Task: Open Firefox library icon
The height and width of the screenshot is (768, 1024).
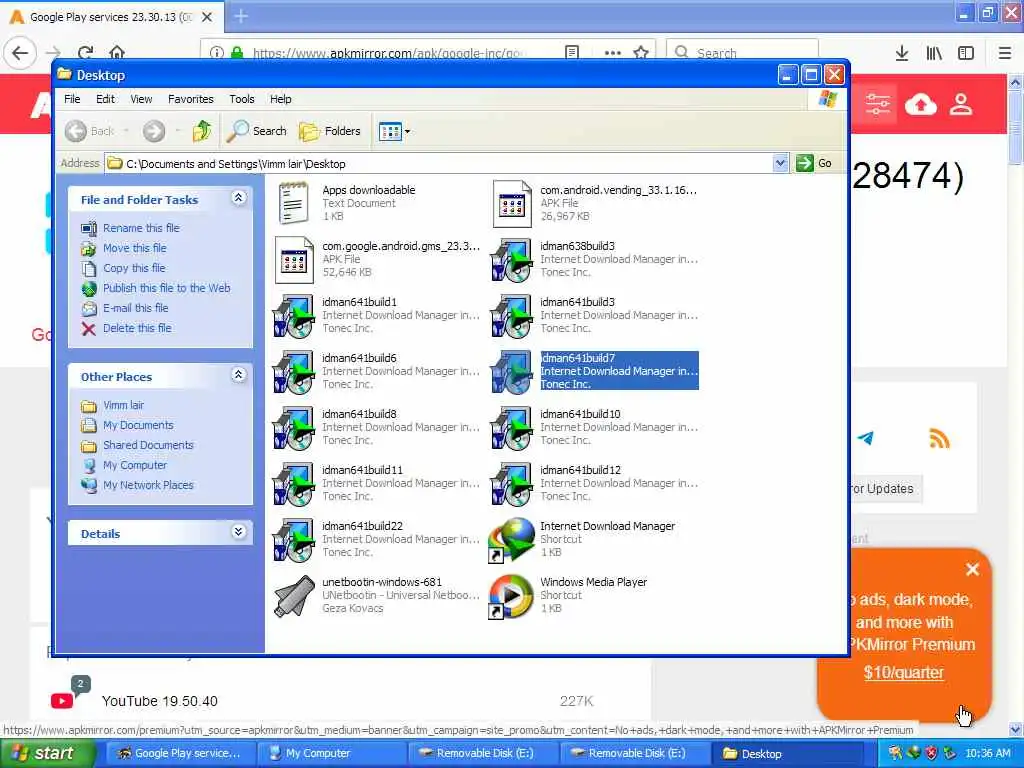Action: pyautogui.click(x=934, y=53)
